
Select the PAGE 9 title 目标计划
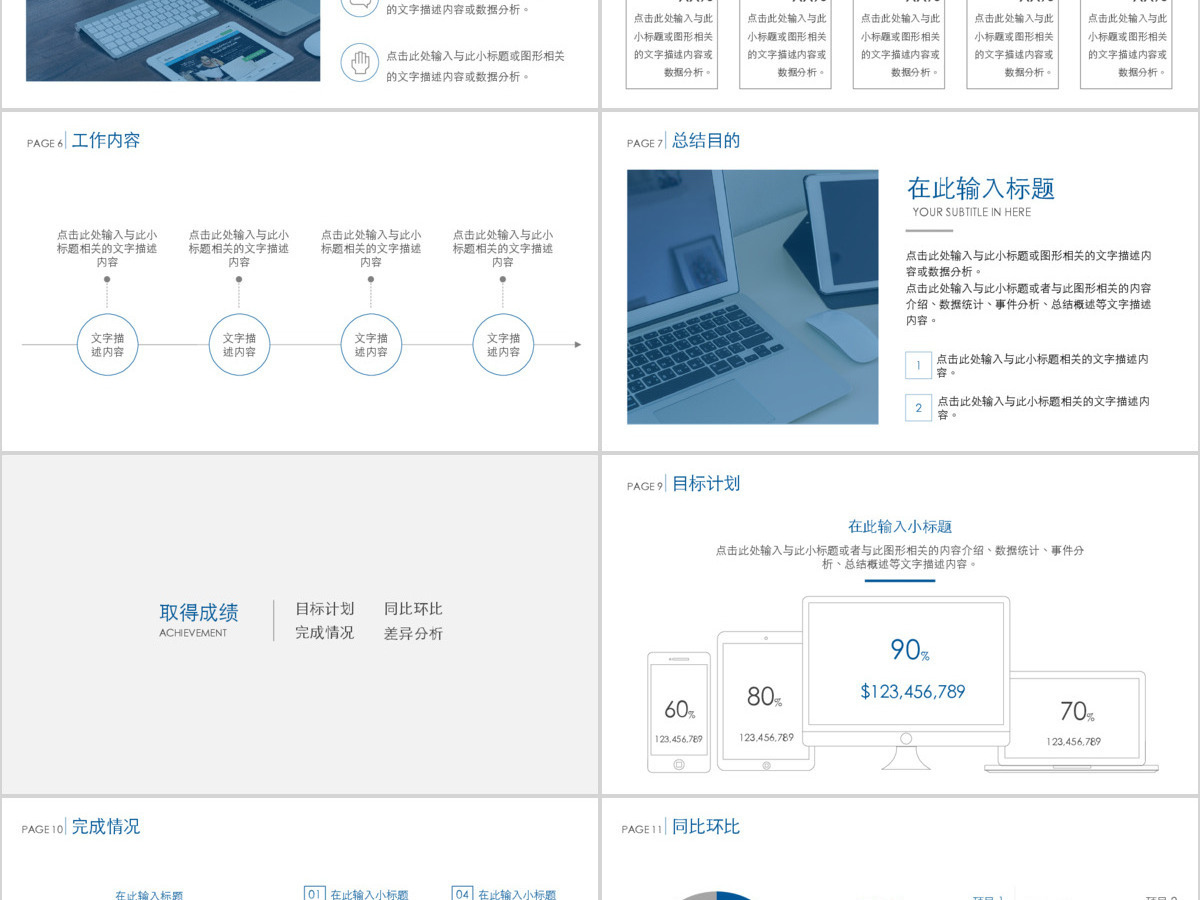[706, 484]
